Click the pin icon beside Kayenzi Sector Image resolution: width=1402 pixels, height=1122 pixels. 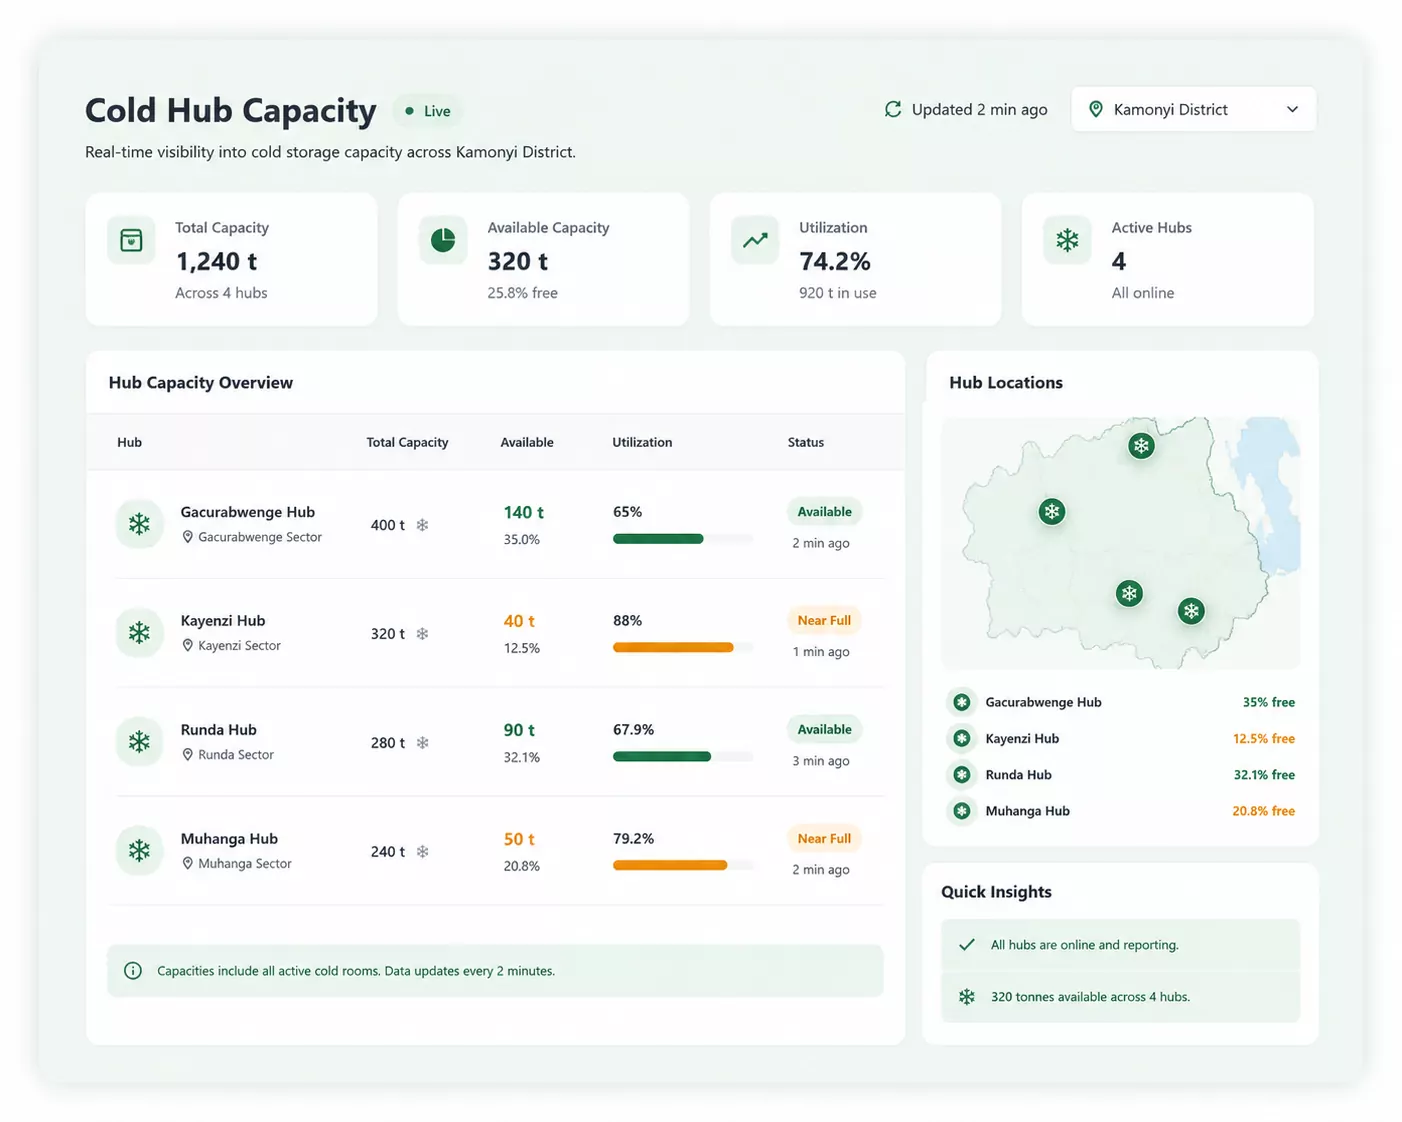[187, 646]
